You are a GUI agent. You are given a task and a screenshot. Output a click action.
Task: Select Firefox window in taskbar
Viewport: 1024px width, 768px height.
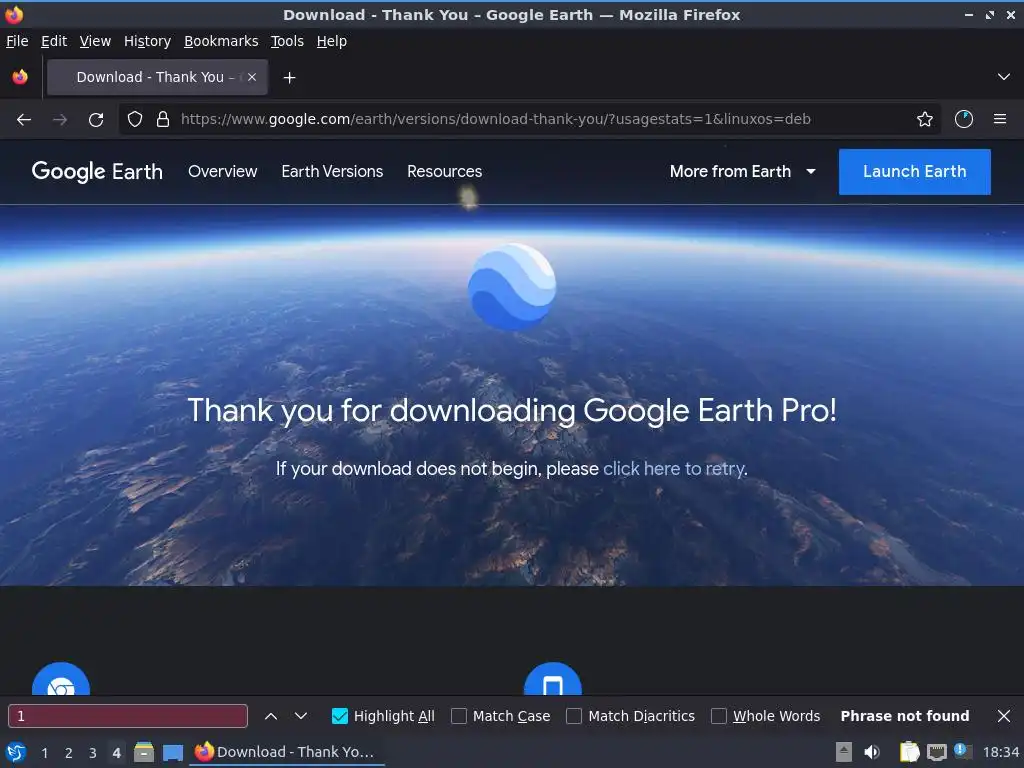coord(286,752)
